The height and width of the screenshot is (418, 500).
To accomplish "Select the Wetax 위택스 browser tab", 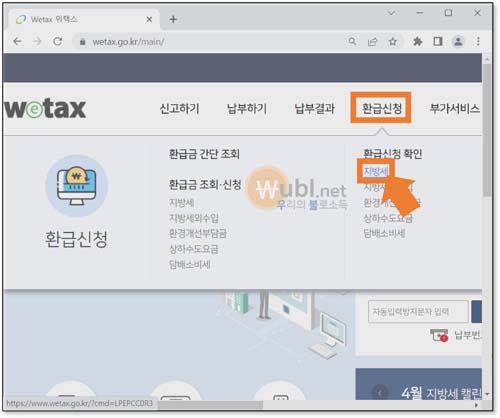I will 83,19.
